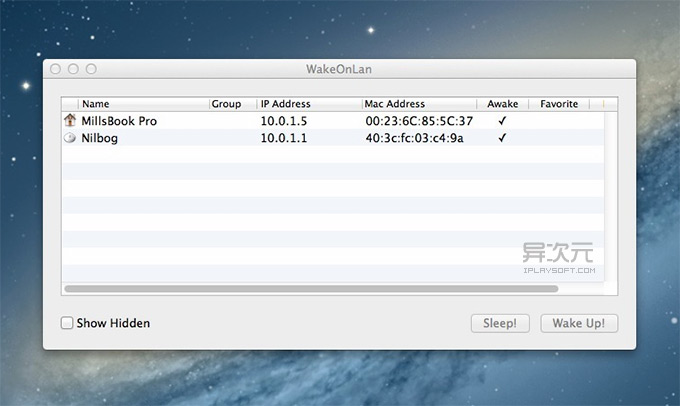Sort by the Awake column header
Screen dimensions: 680x406
(503, 104)
